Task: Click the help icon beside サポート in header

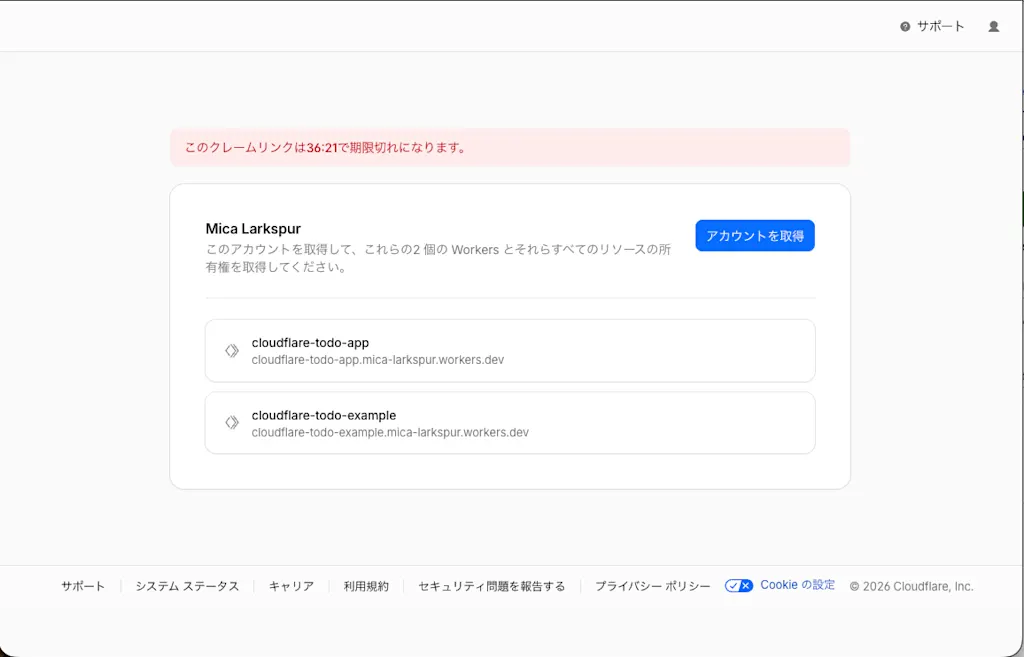Action: (904, 27)
